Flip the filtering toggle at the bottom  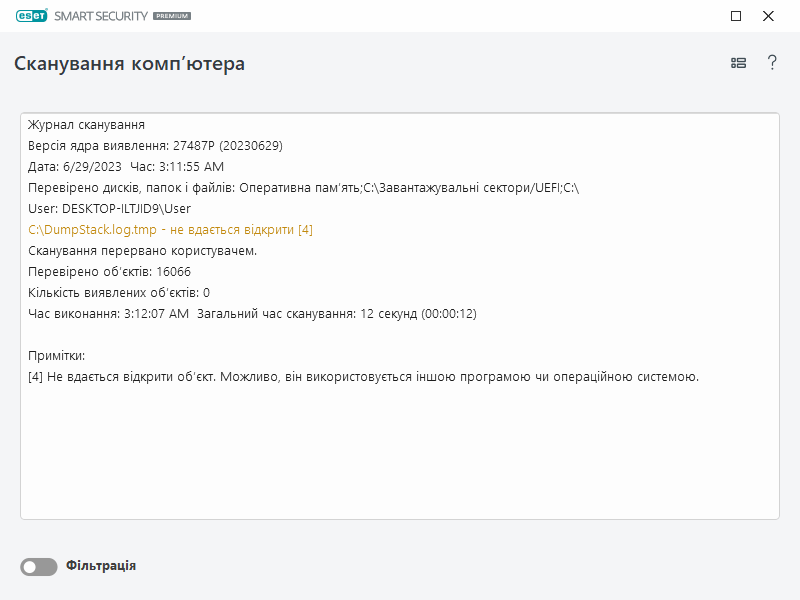coord(38,565)
